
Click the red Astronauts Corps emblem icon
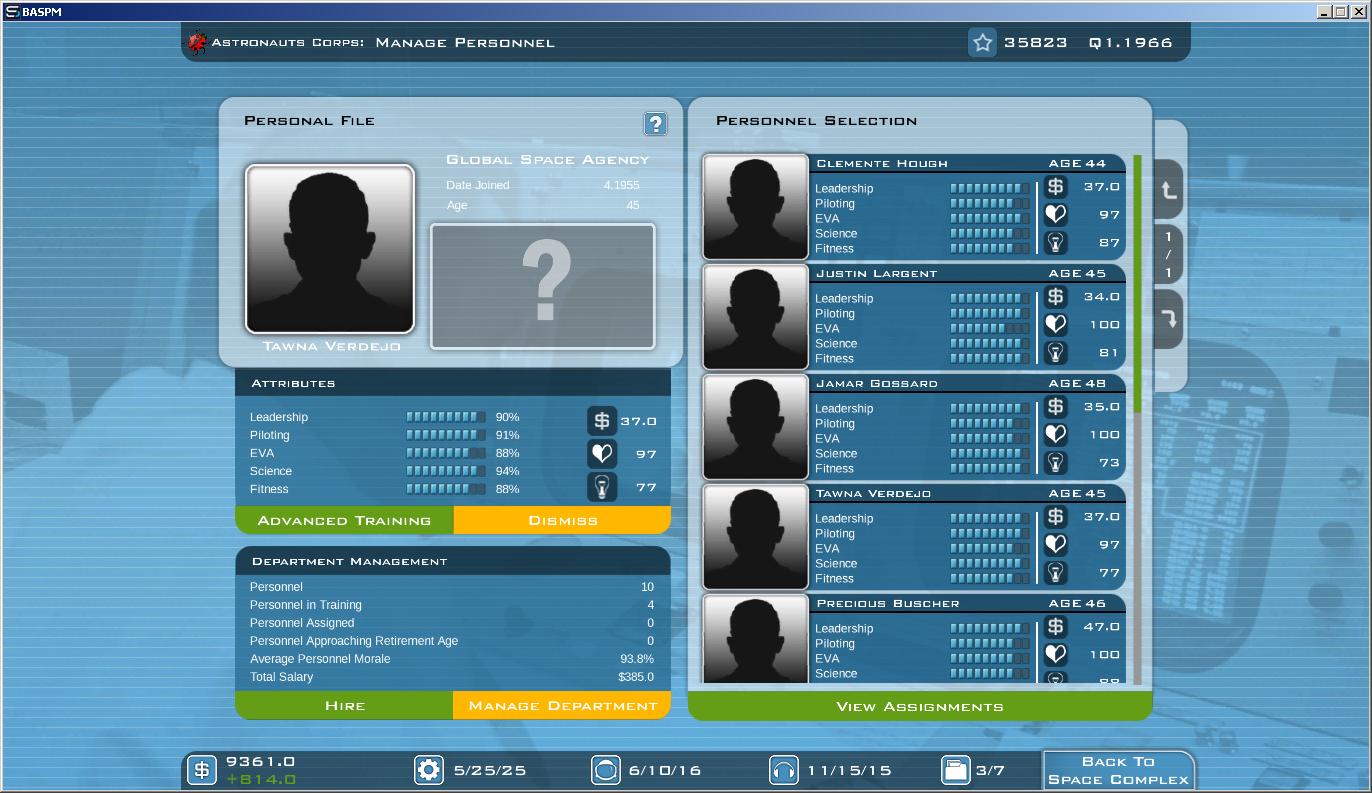click(197, 42)
